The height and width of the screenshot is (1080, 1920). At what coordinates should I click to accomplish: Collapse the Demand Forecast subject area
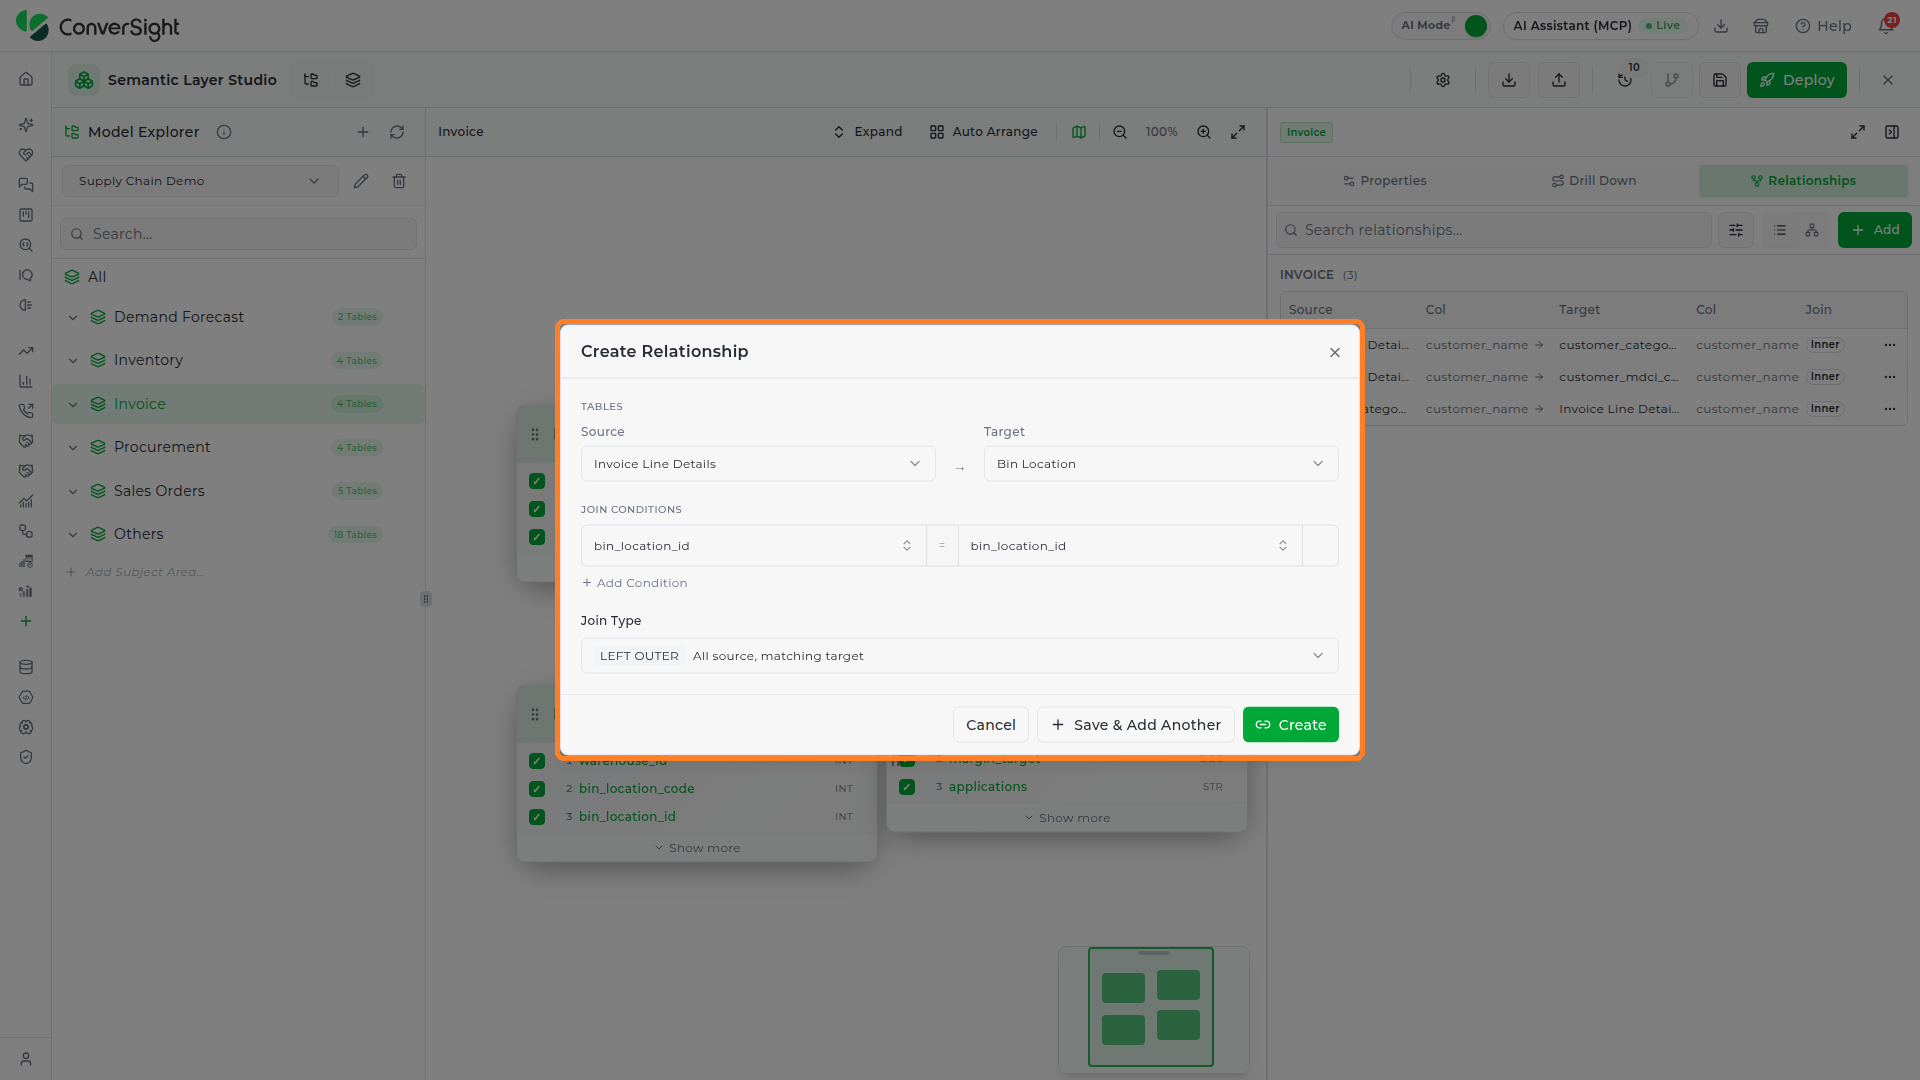(x=73, y=317)
